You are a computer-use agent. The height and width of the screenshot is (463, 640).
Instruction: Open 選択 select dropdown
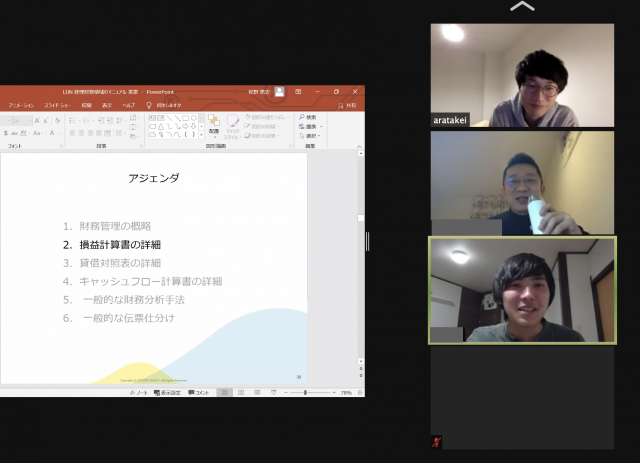[x=310, y=136]
